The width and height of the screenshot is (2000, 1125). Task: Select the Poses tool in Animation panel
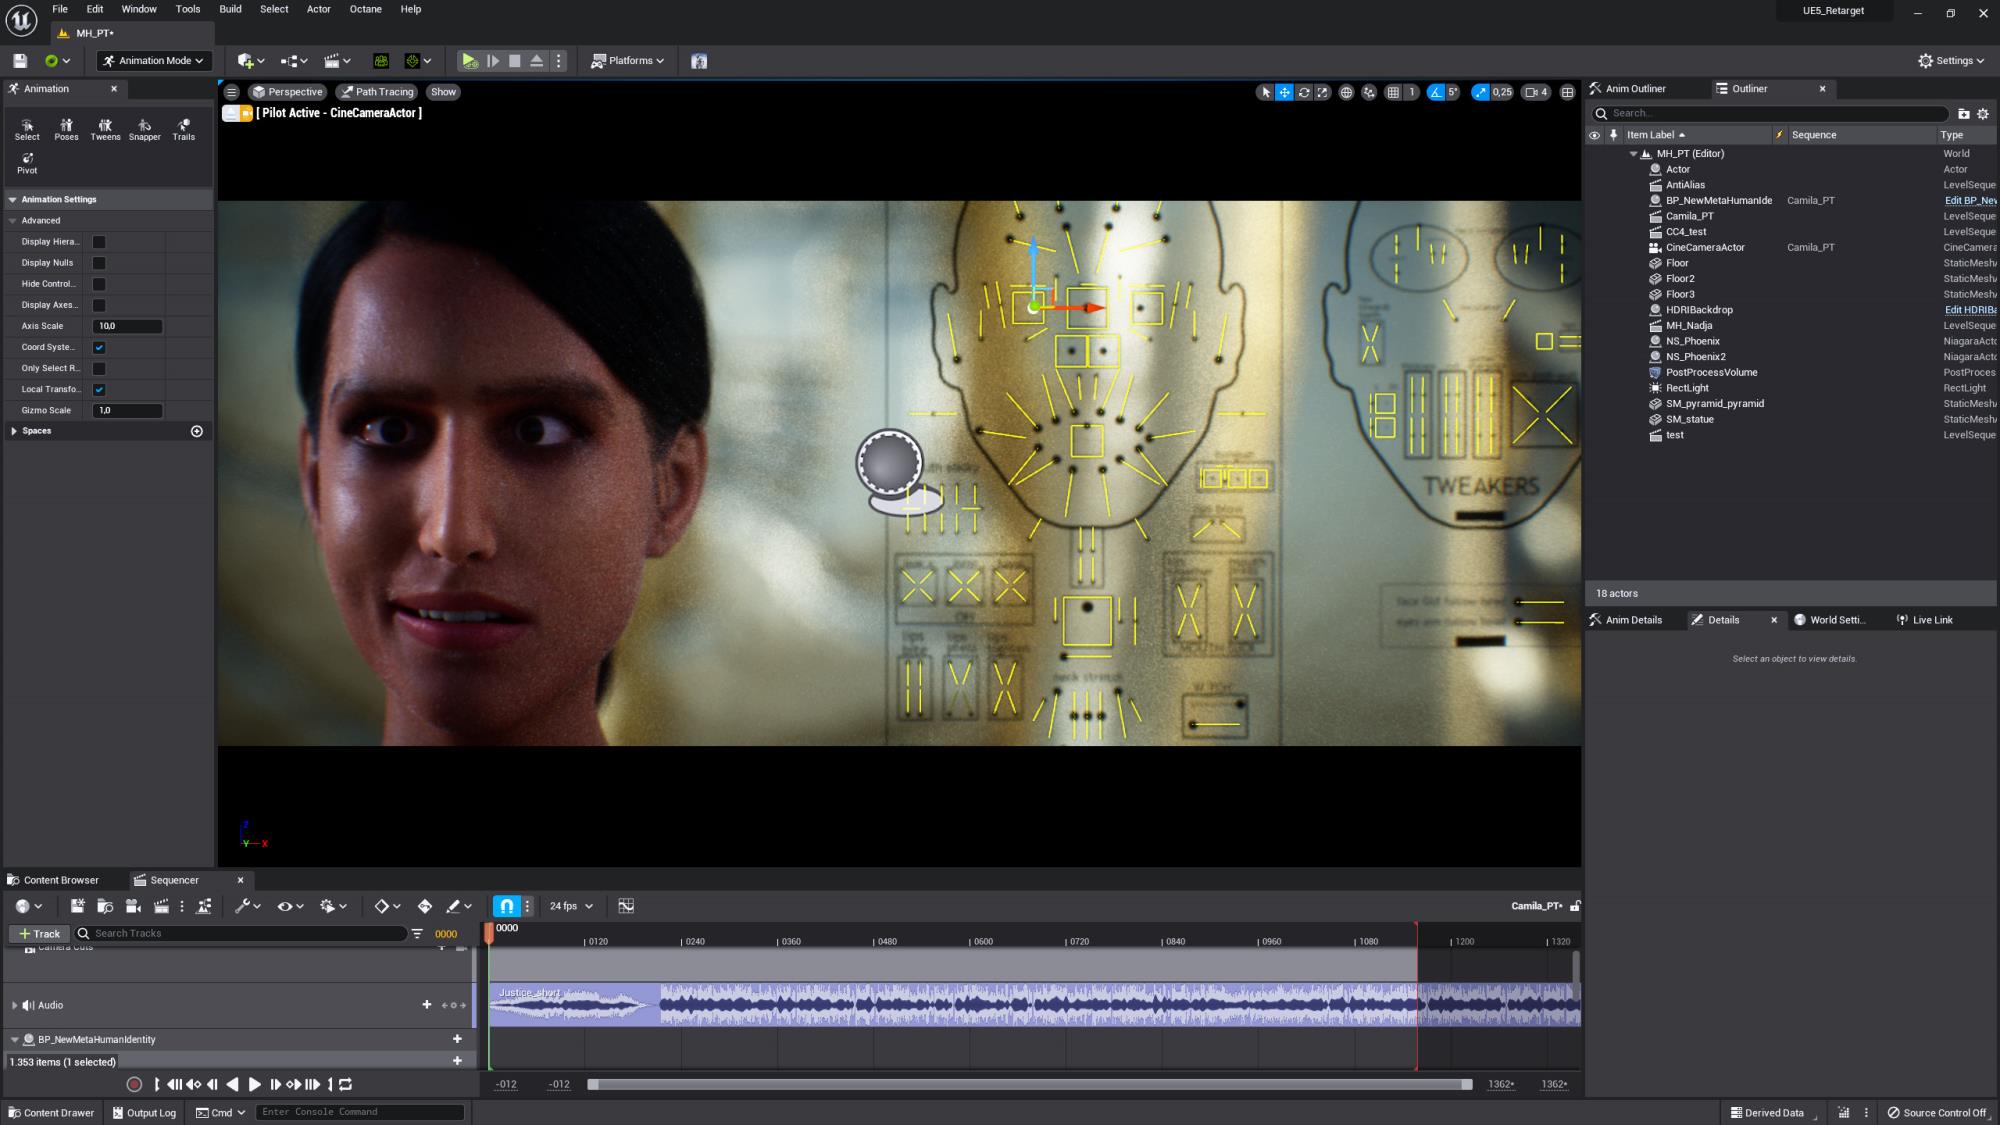click(66, 129)
